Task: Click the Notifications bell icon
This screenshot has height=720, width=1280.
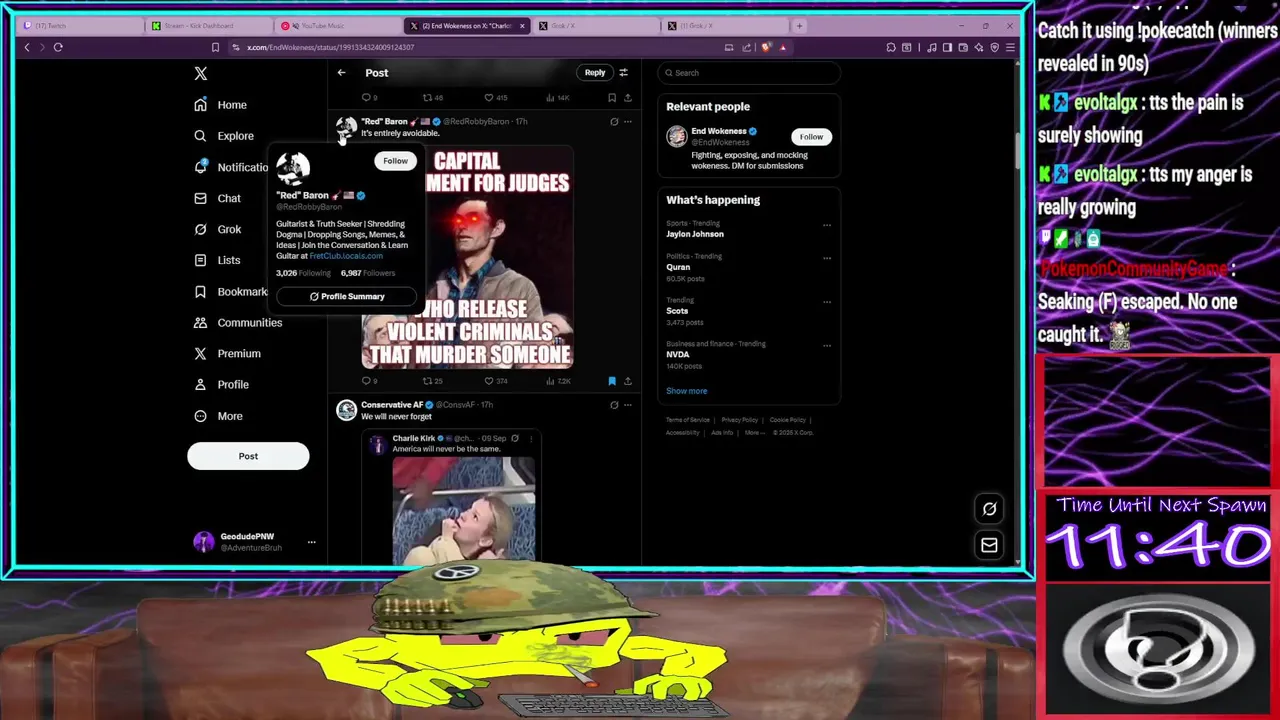Action: (x=201, y=167)
